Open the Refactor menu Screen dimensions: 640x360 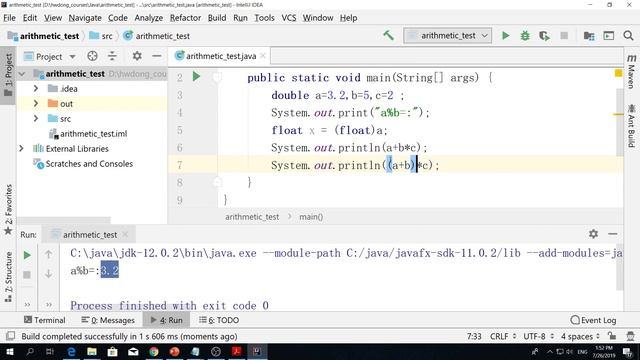click(185, 18)
